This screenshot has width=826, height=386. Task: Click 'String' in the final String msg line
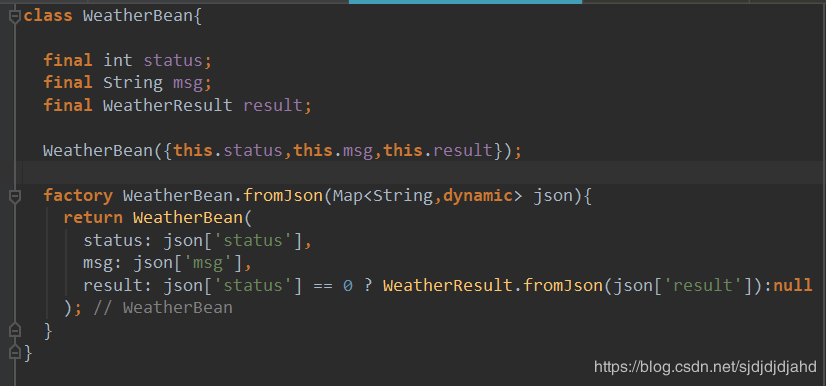[133, 83]
